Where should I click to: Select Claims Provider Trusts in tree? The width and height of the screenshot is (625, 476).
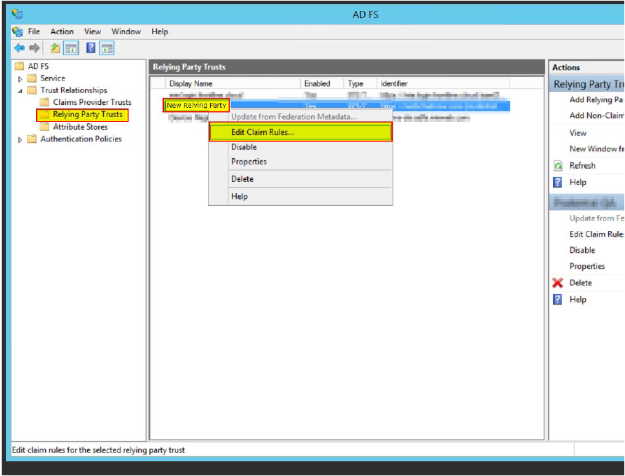coord(92,102)
